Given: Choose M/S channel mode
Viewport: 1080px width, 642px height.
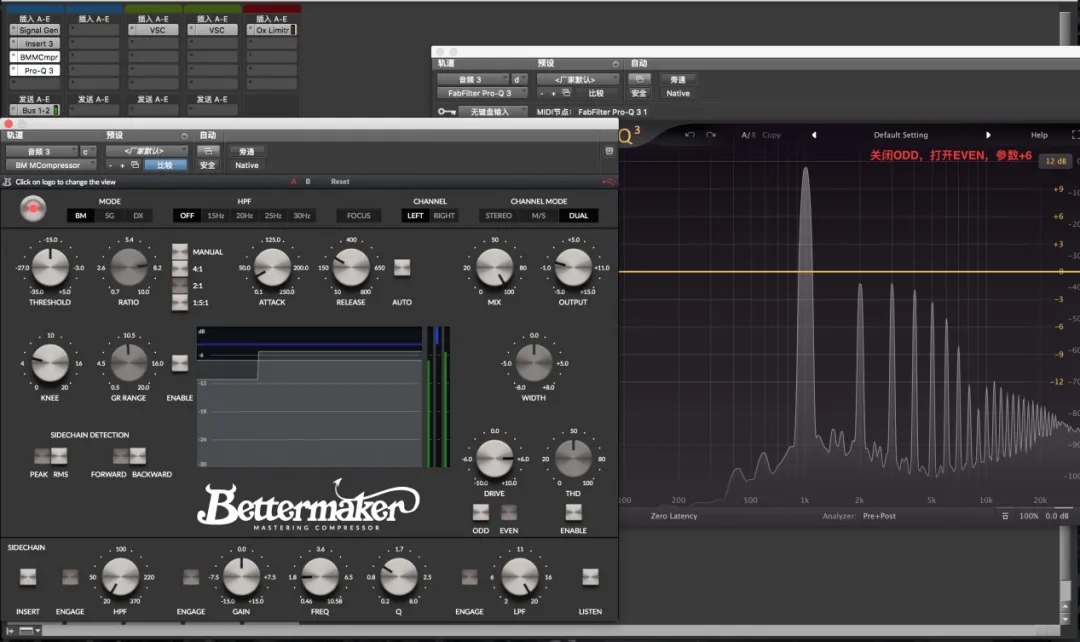Looking at the screenshot, I should point(539,216).
